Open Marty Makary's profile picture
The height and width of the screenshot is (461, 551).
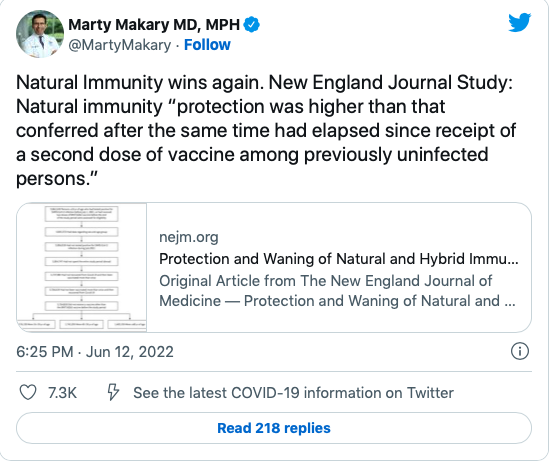click(40, 34)
